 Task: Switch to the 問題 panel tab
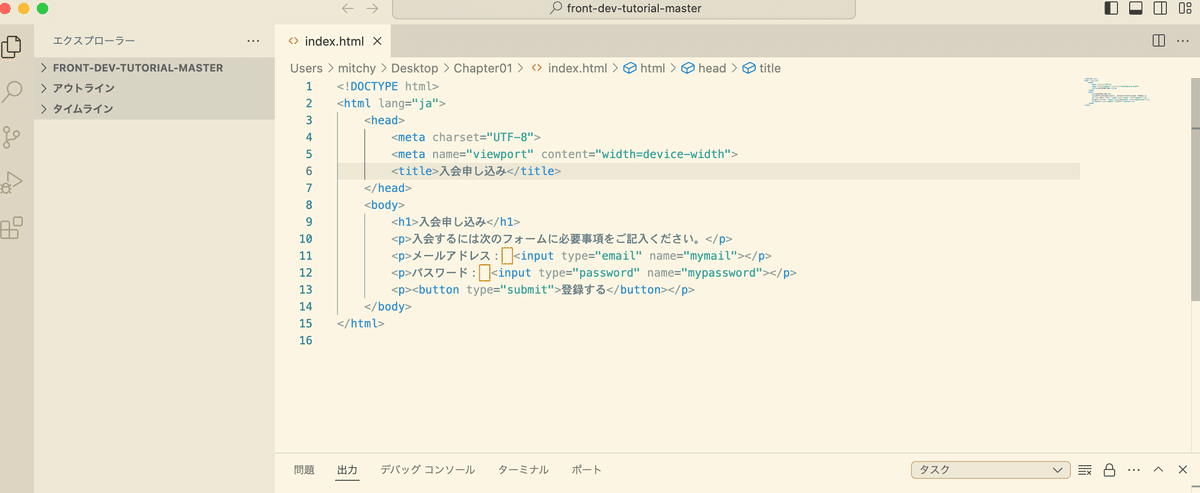(x=304, y=470)
